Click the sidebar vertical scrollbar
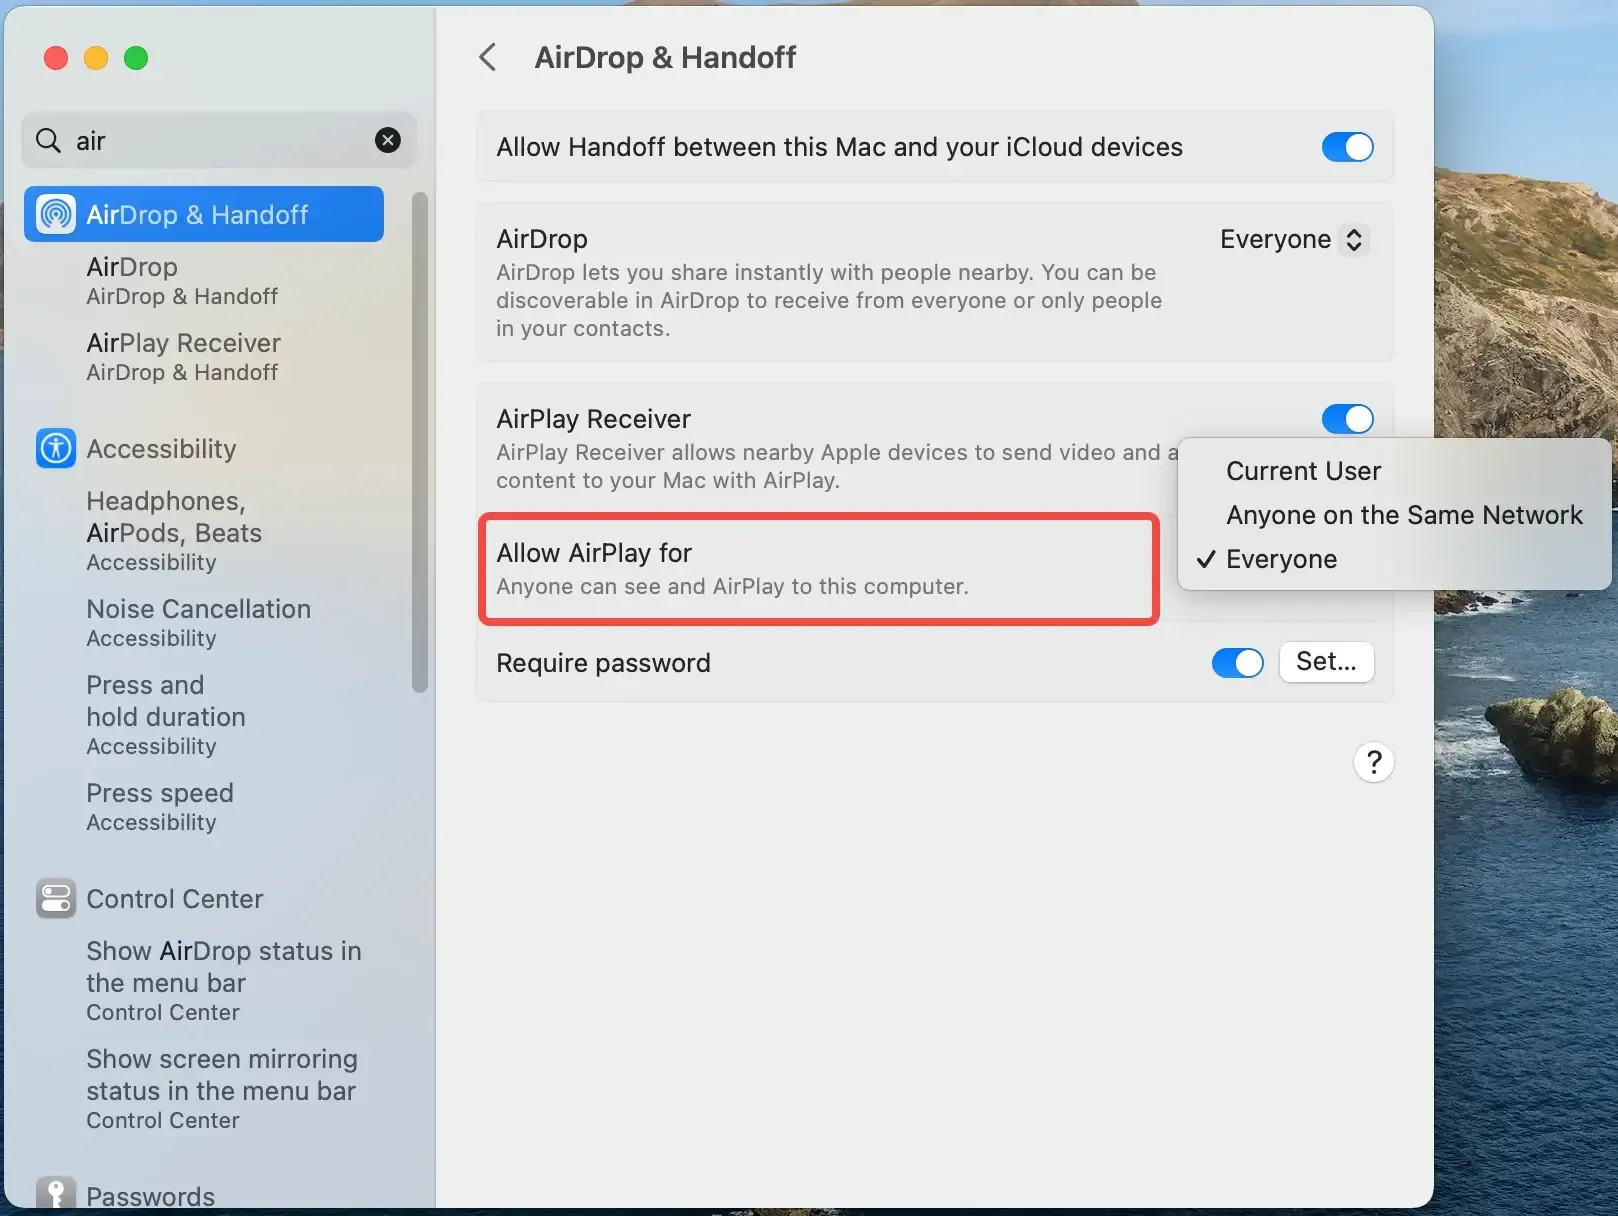 click(420, 442)
